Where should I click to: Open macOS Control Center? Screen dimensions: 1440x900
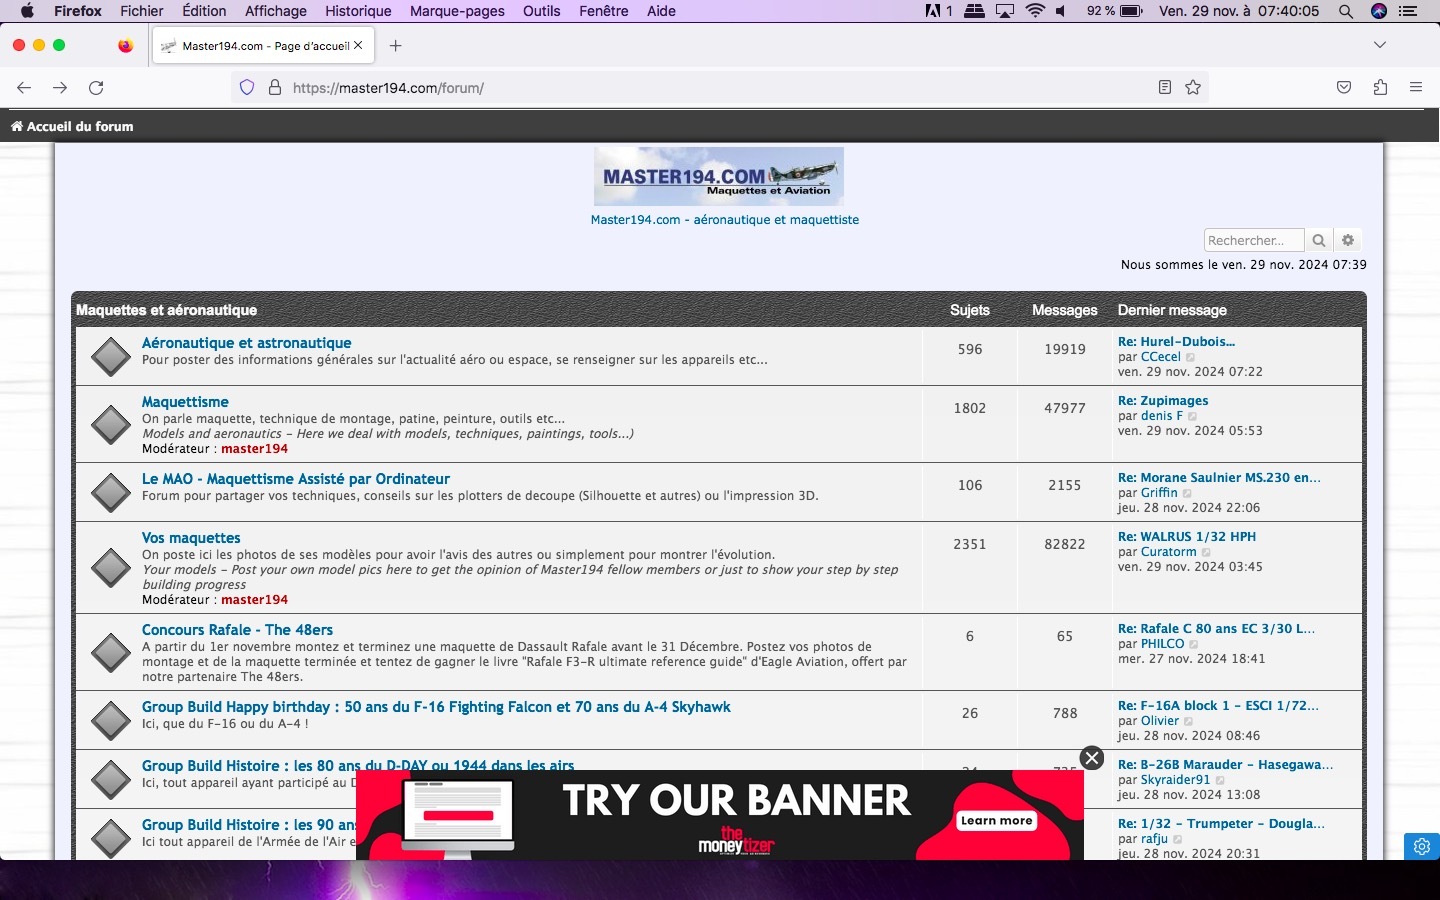pos(1409,11)
